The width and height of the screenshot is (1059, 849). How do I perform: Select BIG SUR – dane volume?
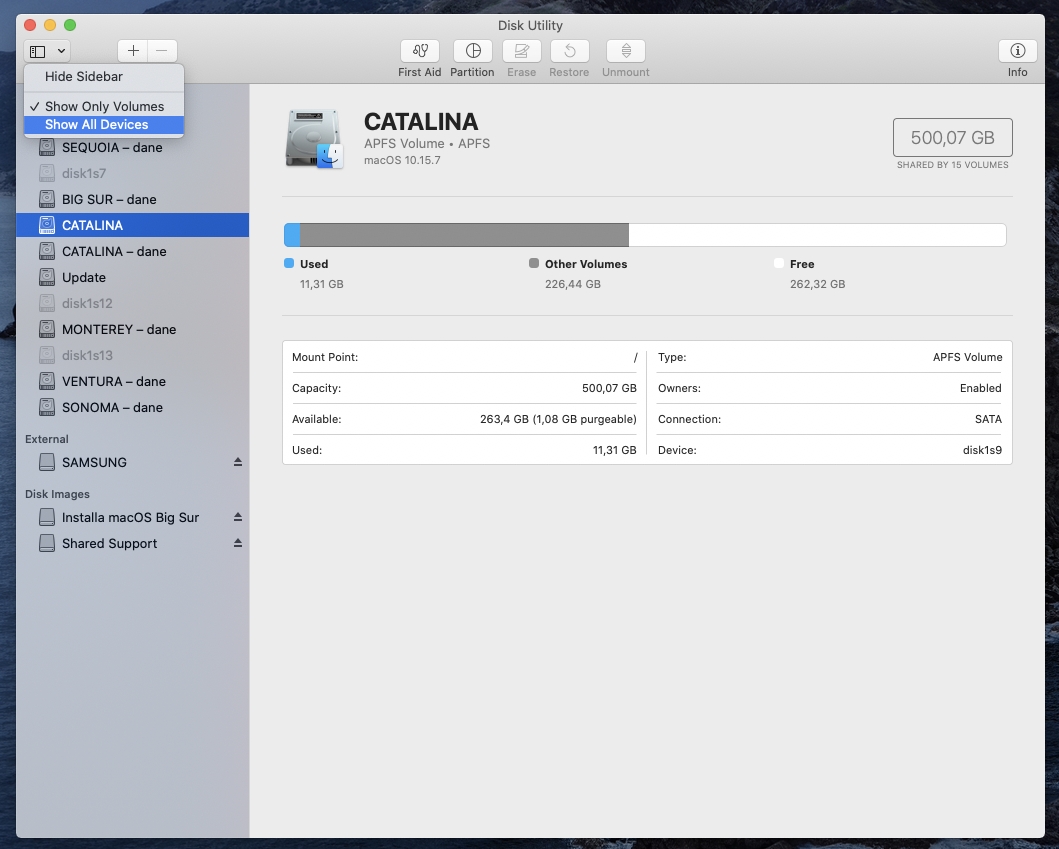point(132,199)
